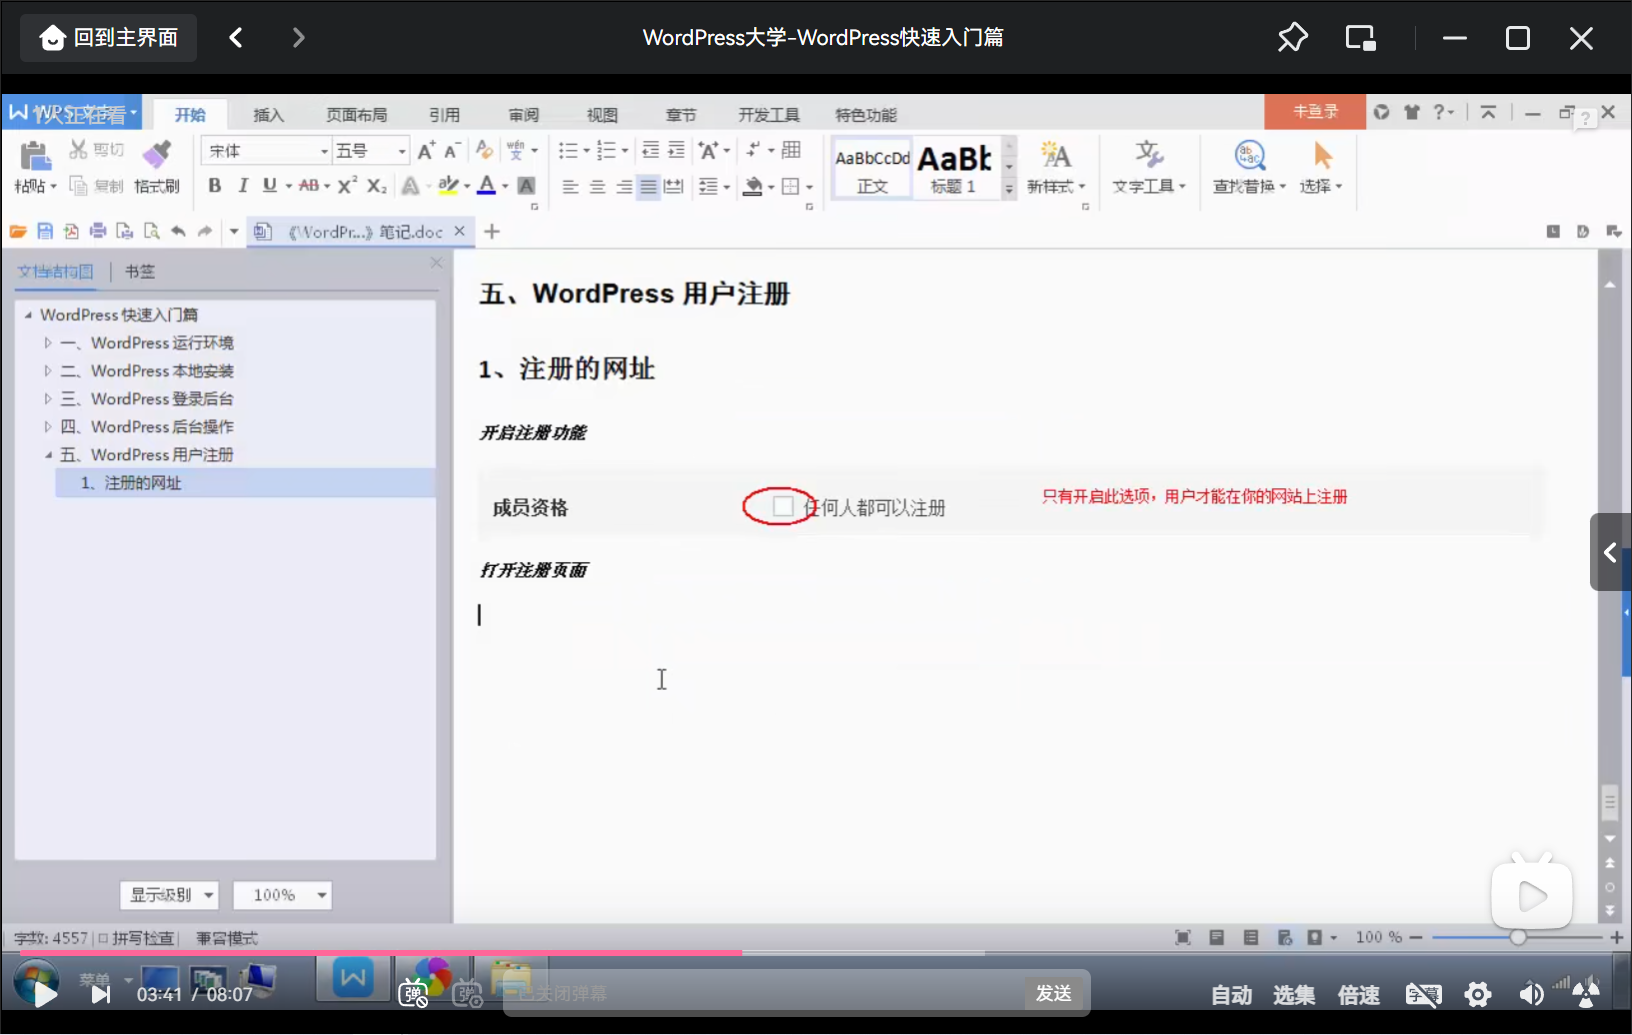Select '1、注册的网址' in document outline
Screen dimensions: 1632x1035
[245, 483]
